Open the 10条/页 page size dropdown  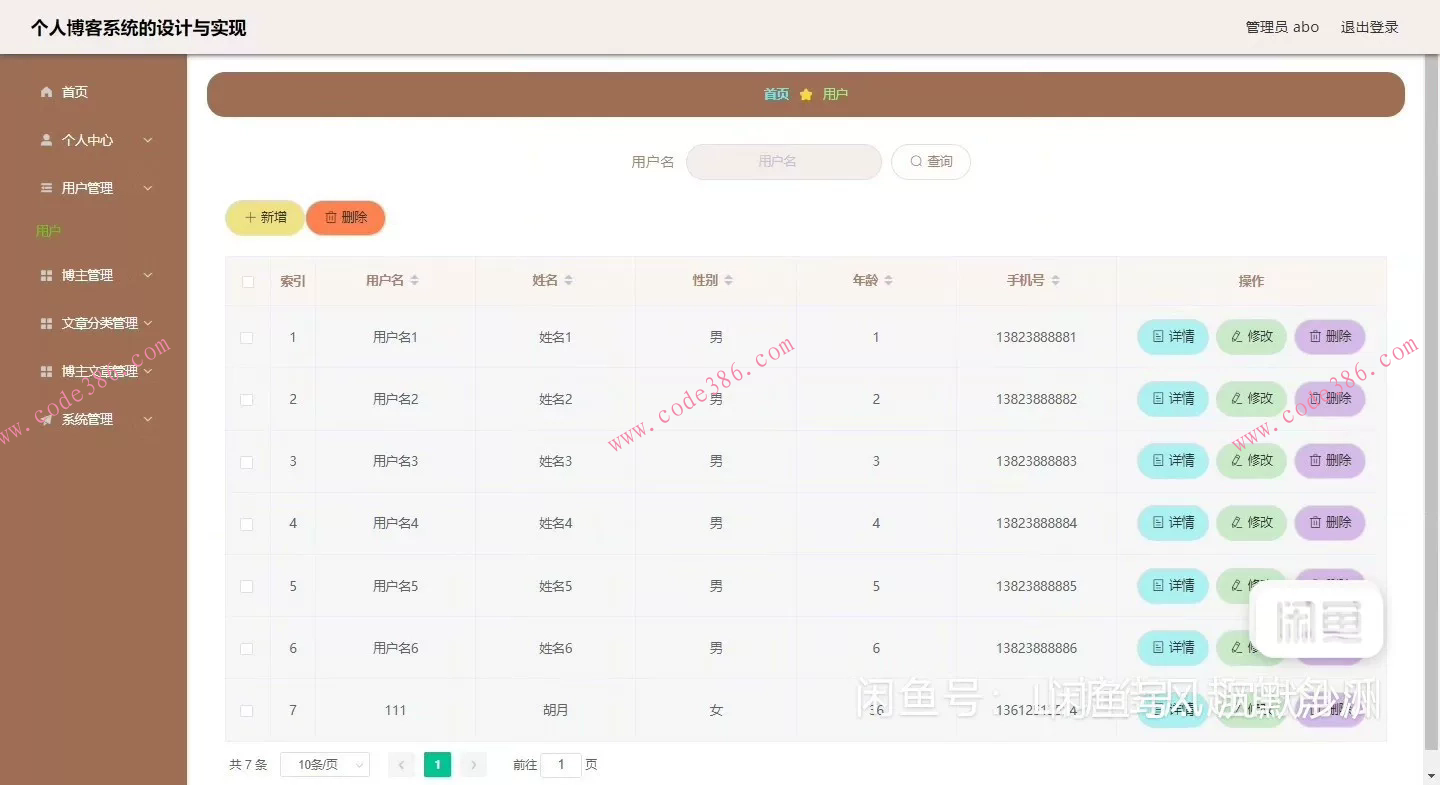(325, 763)
